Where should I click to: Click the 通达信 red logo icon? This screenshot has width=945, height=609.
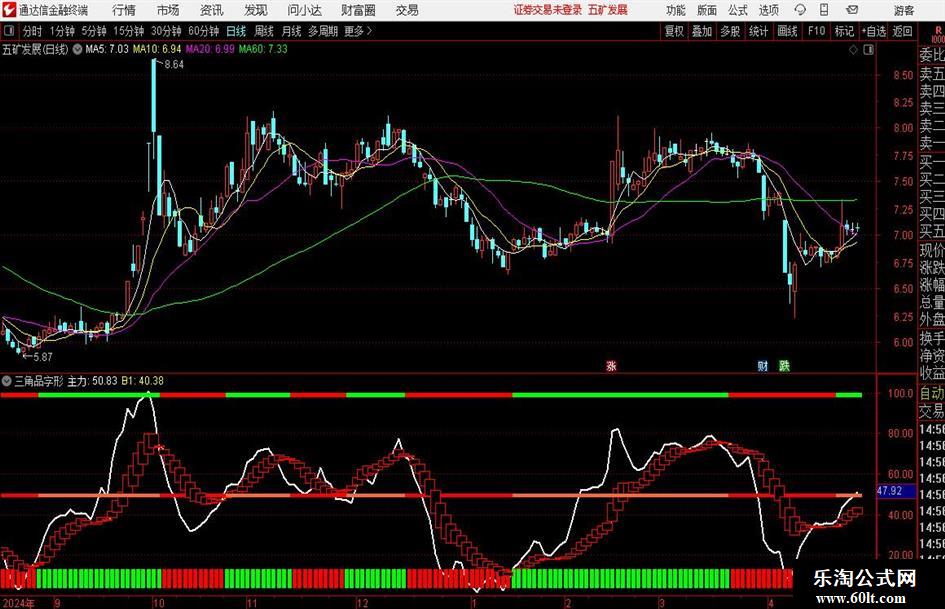pos(9,10)
